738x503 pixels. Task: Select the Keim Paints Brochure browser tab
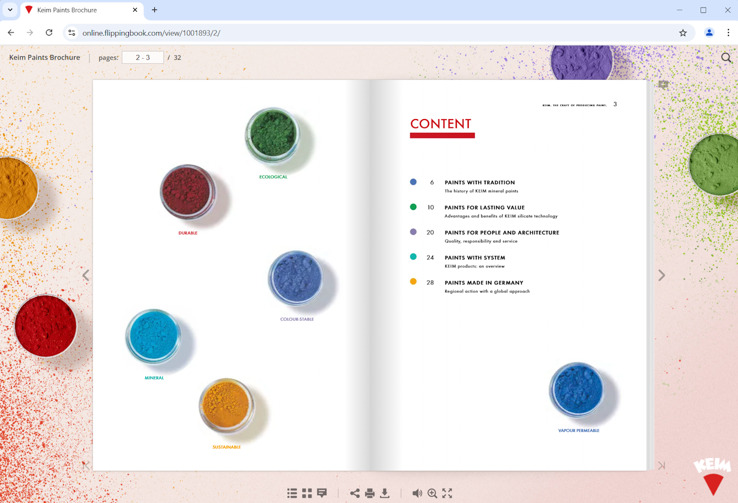click(x=81, y=10)
